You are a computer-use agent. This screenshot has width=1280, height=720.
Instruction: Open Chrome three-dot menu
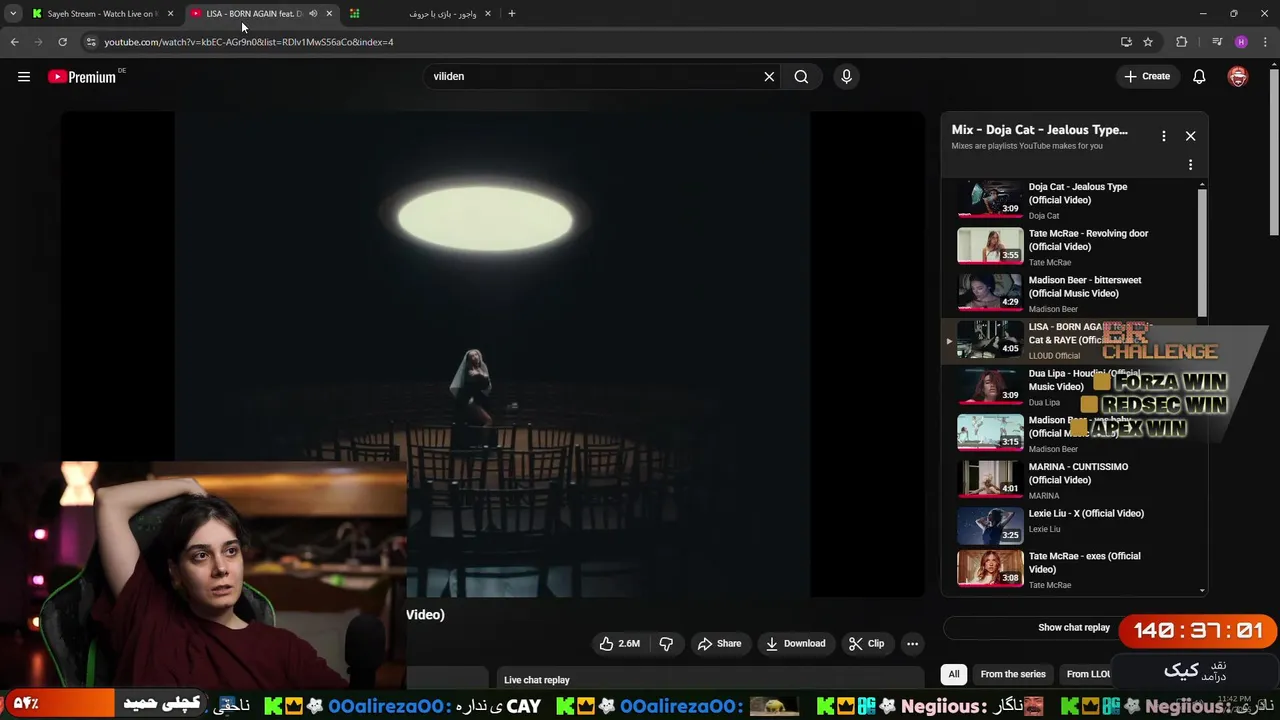click(x=1265, y=42)
